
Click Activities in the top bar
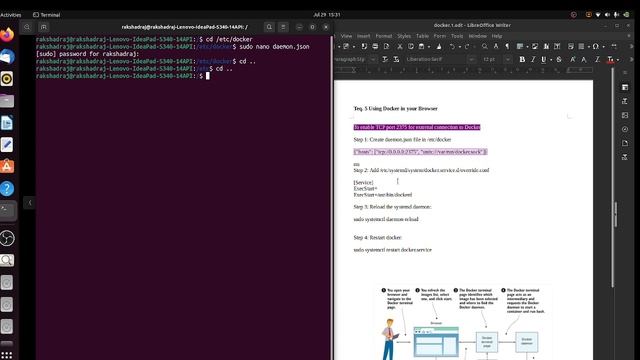coord(11,15)
